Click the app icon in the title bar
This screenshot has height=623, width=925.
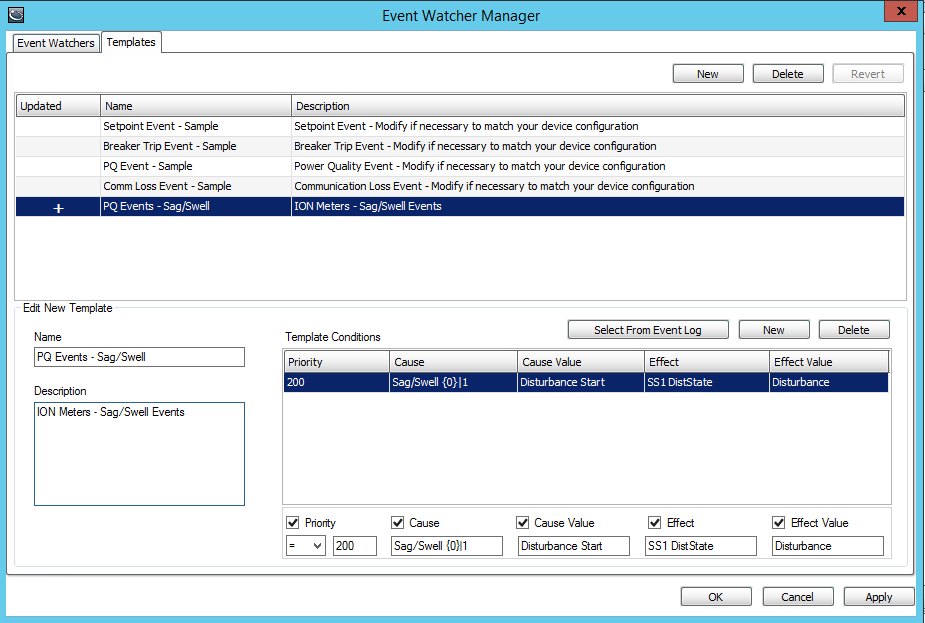pos(16,14)
